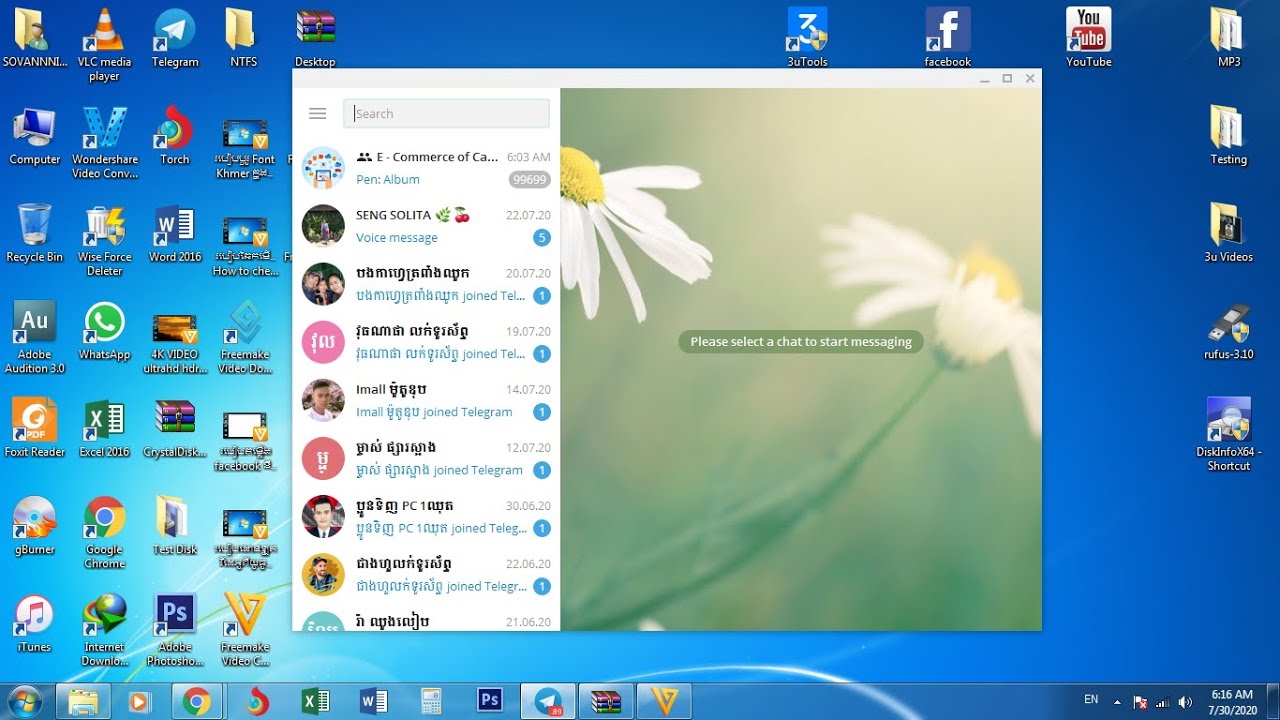Select the 4K VIDEO ultrahd file icon
Screen dimensions: 1280x720
tap(175, 344)
